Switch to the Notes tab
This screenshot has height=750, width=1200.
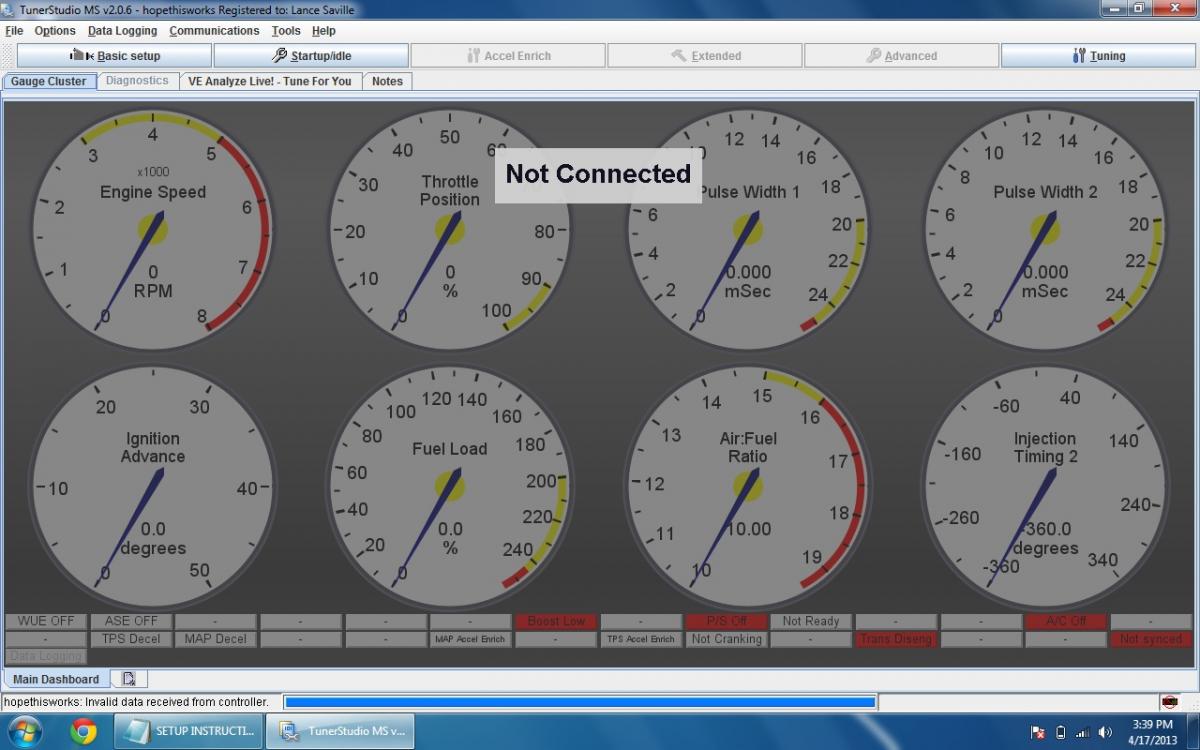(387, 81)
